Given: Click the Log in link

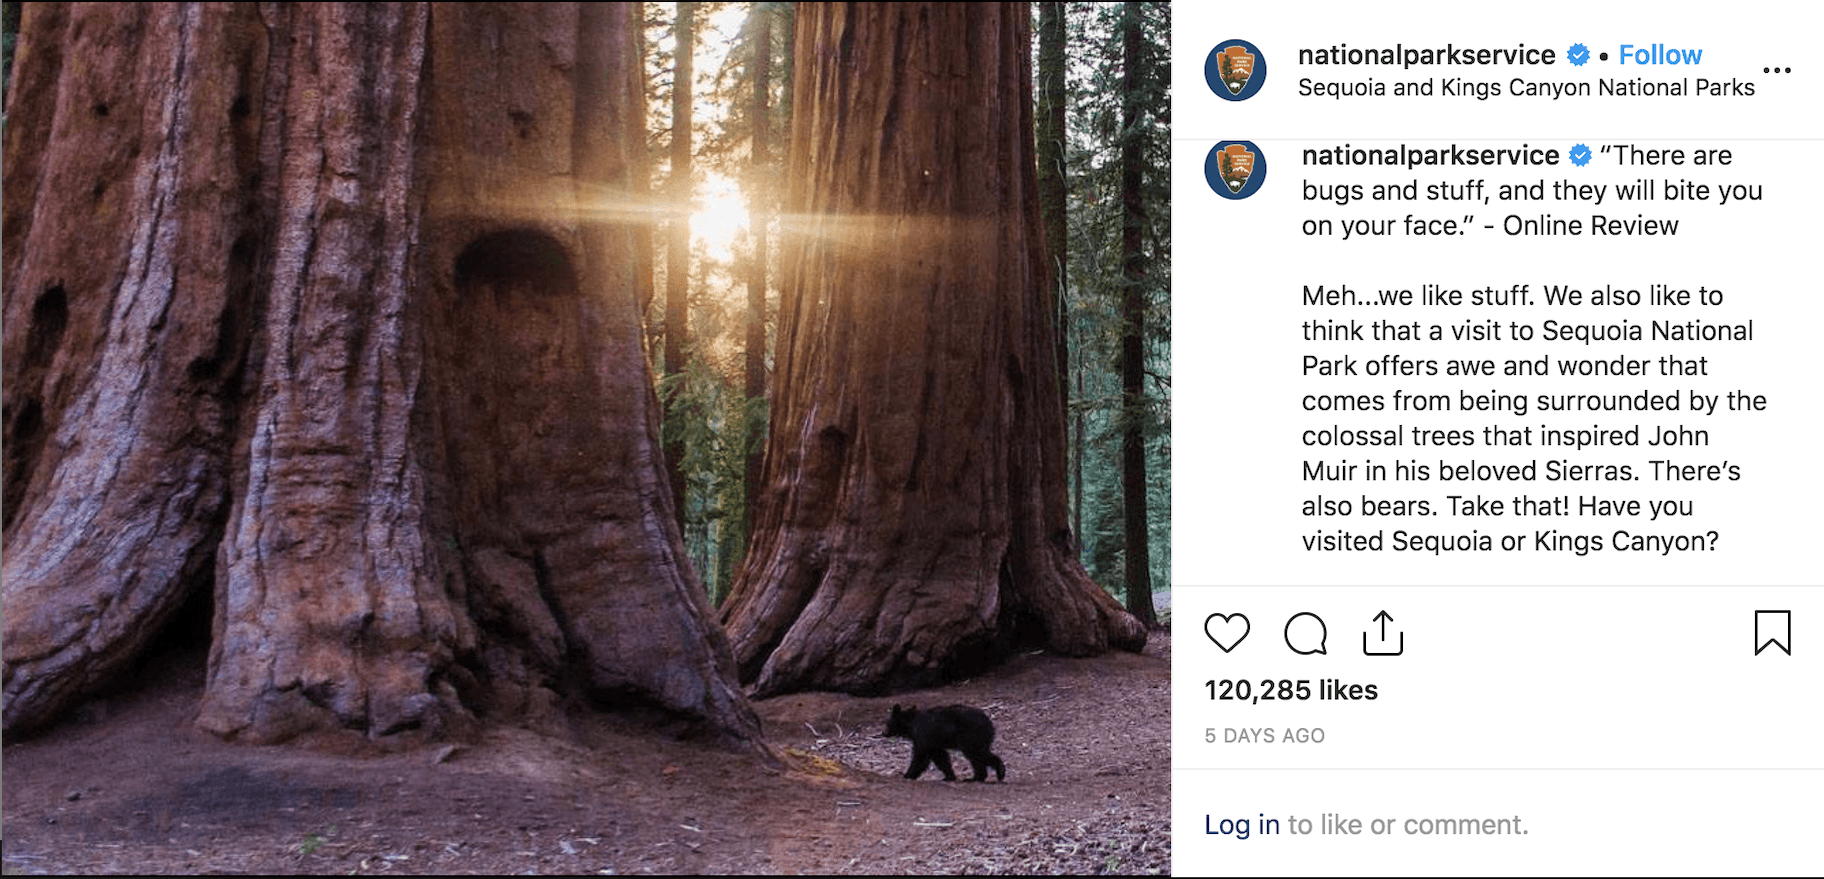Looking at the screenshot, I should pos(1242,825).
